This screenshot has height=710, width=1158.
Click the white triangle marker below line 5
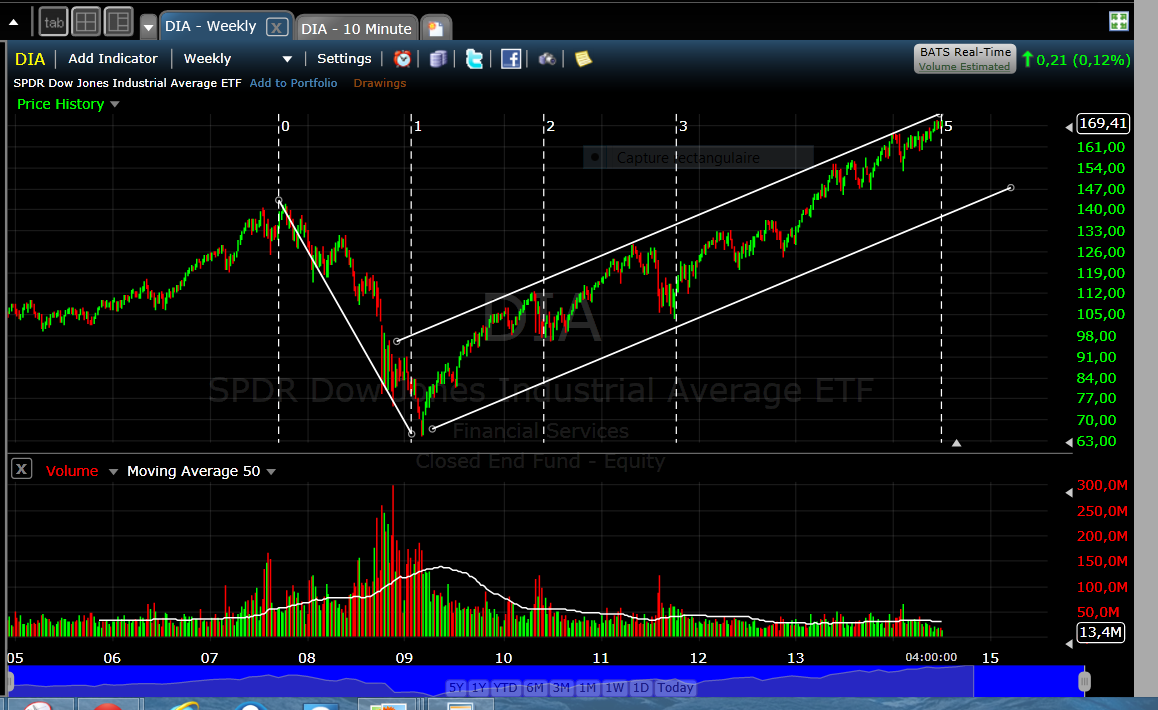[956, 443]
